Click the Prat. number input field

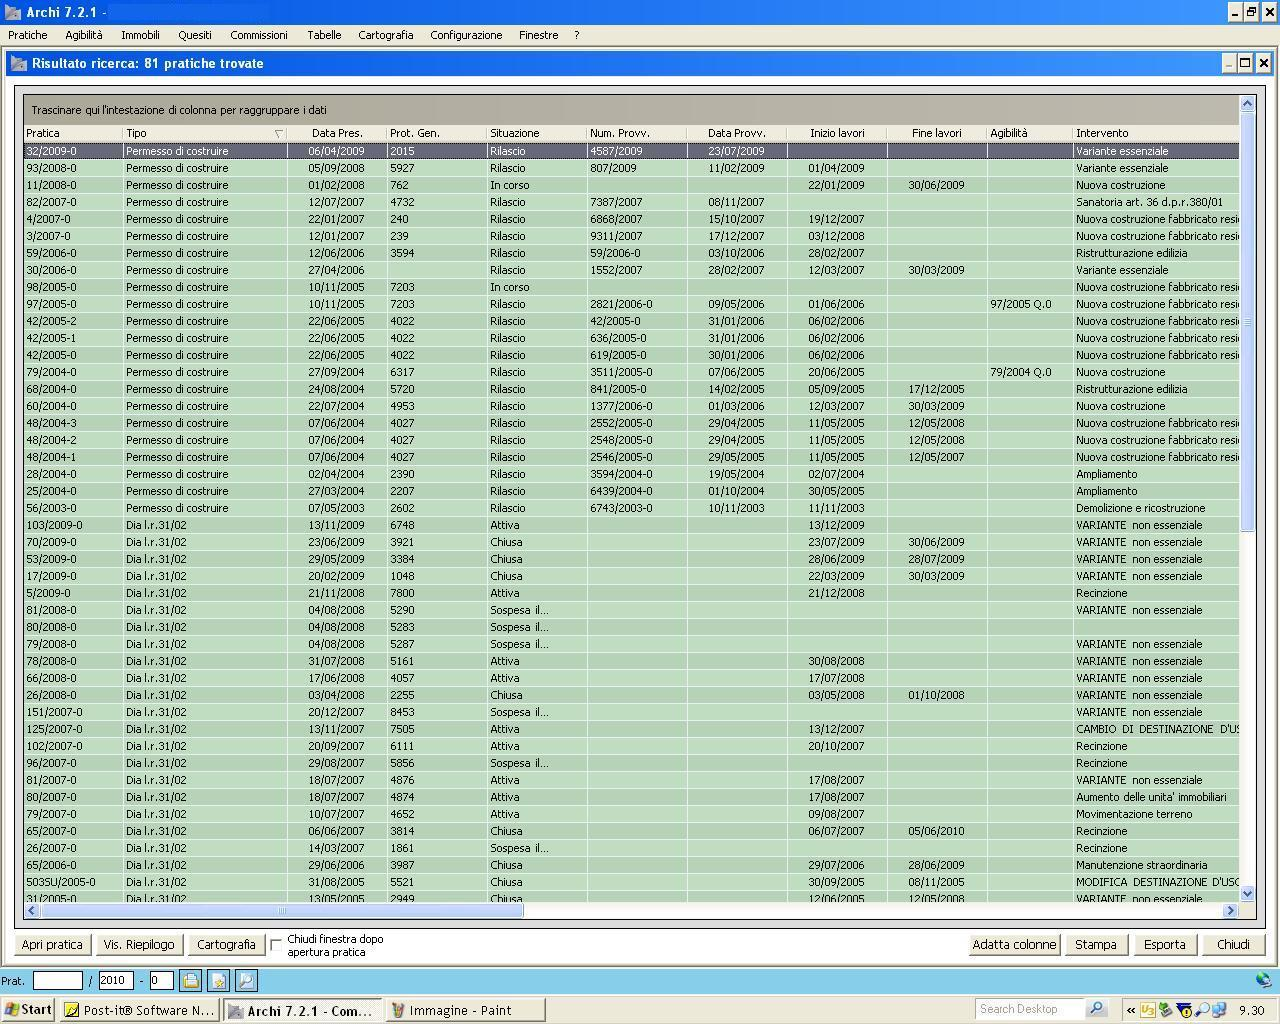pos(57,981)
